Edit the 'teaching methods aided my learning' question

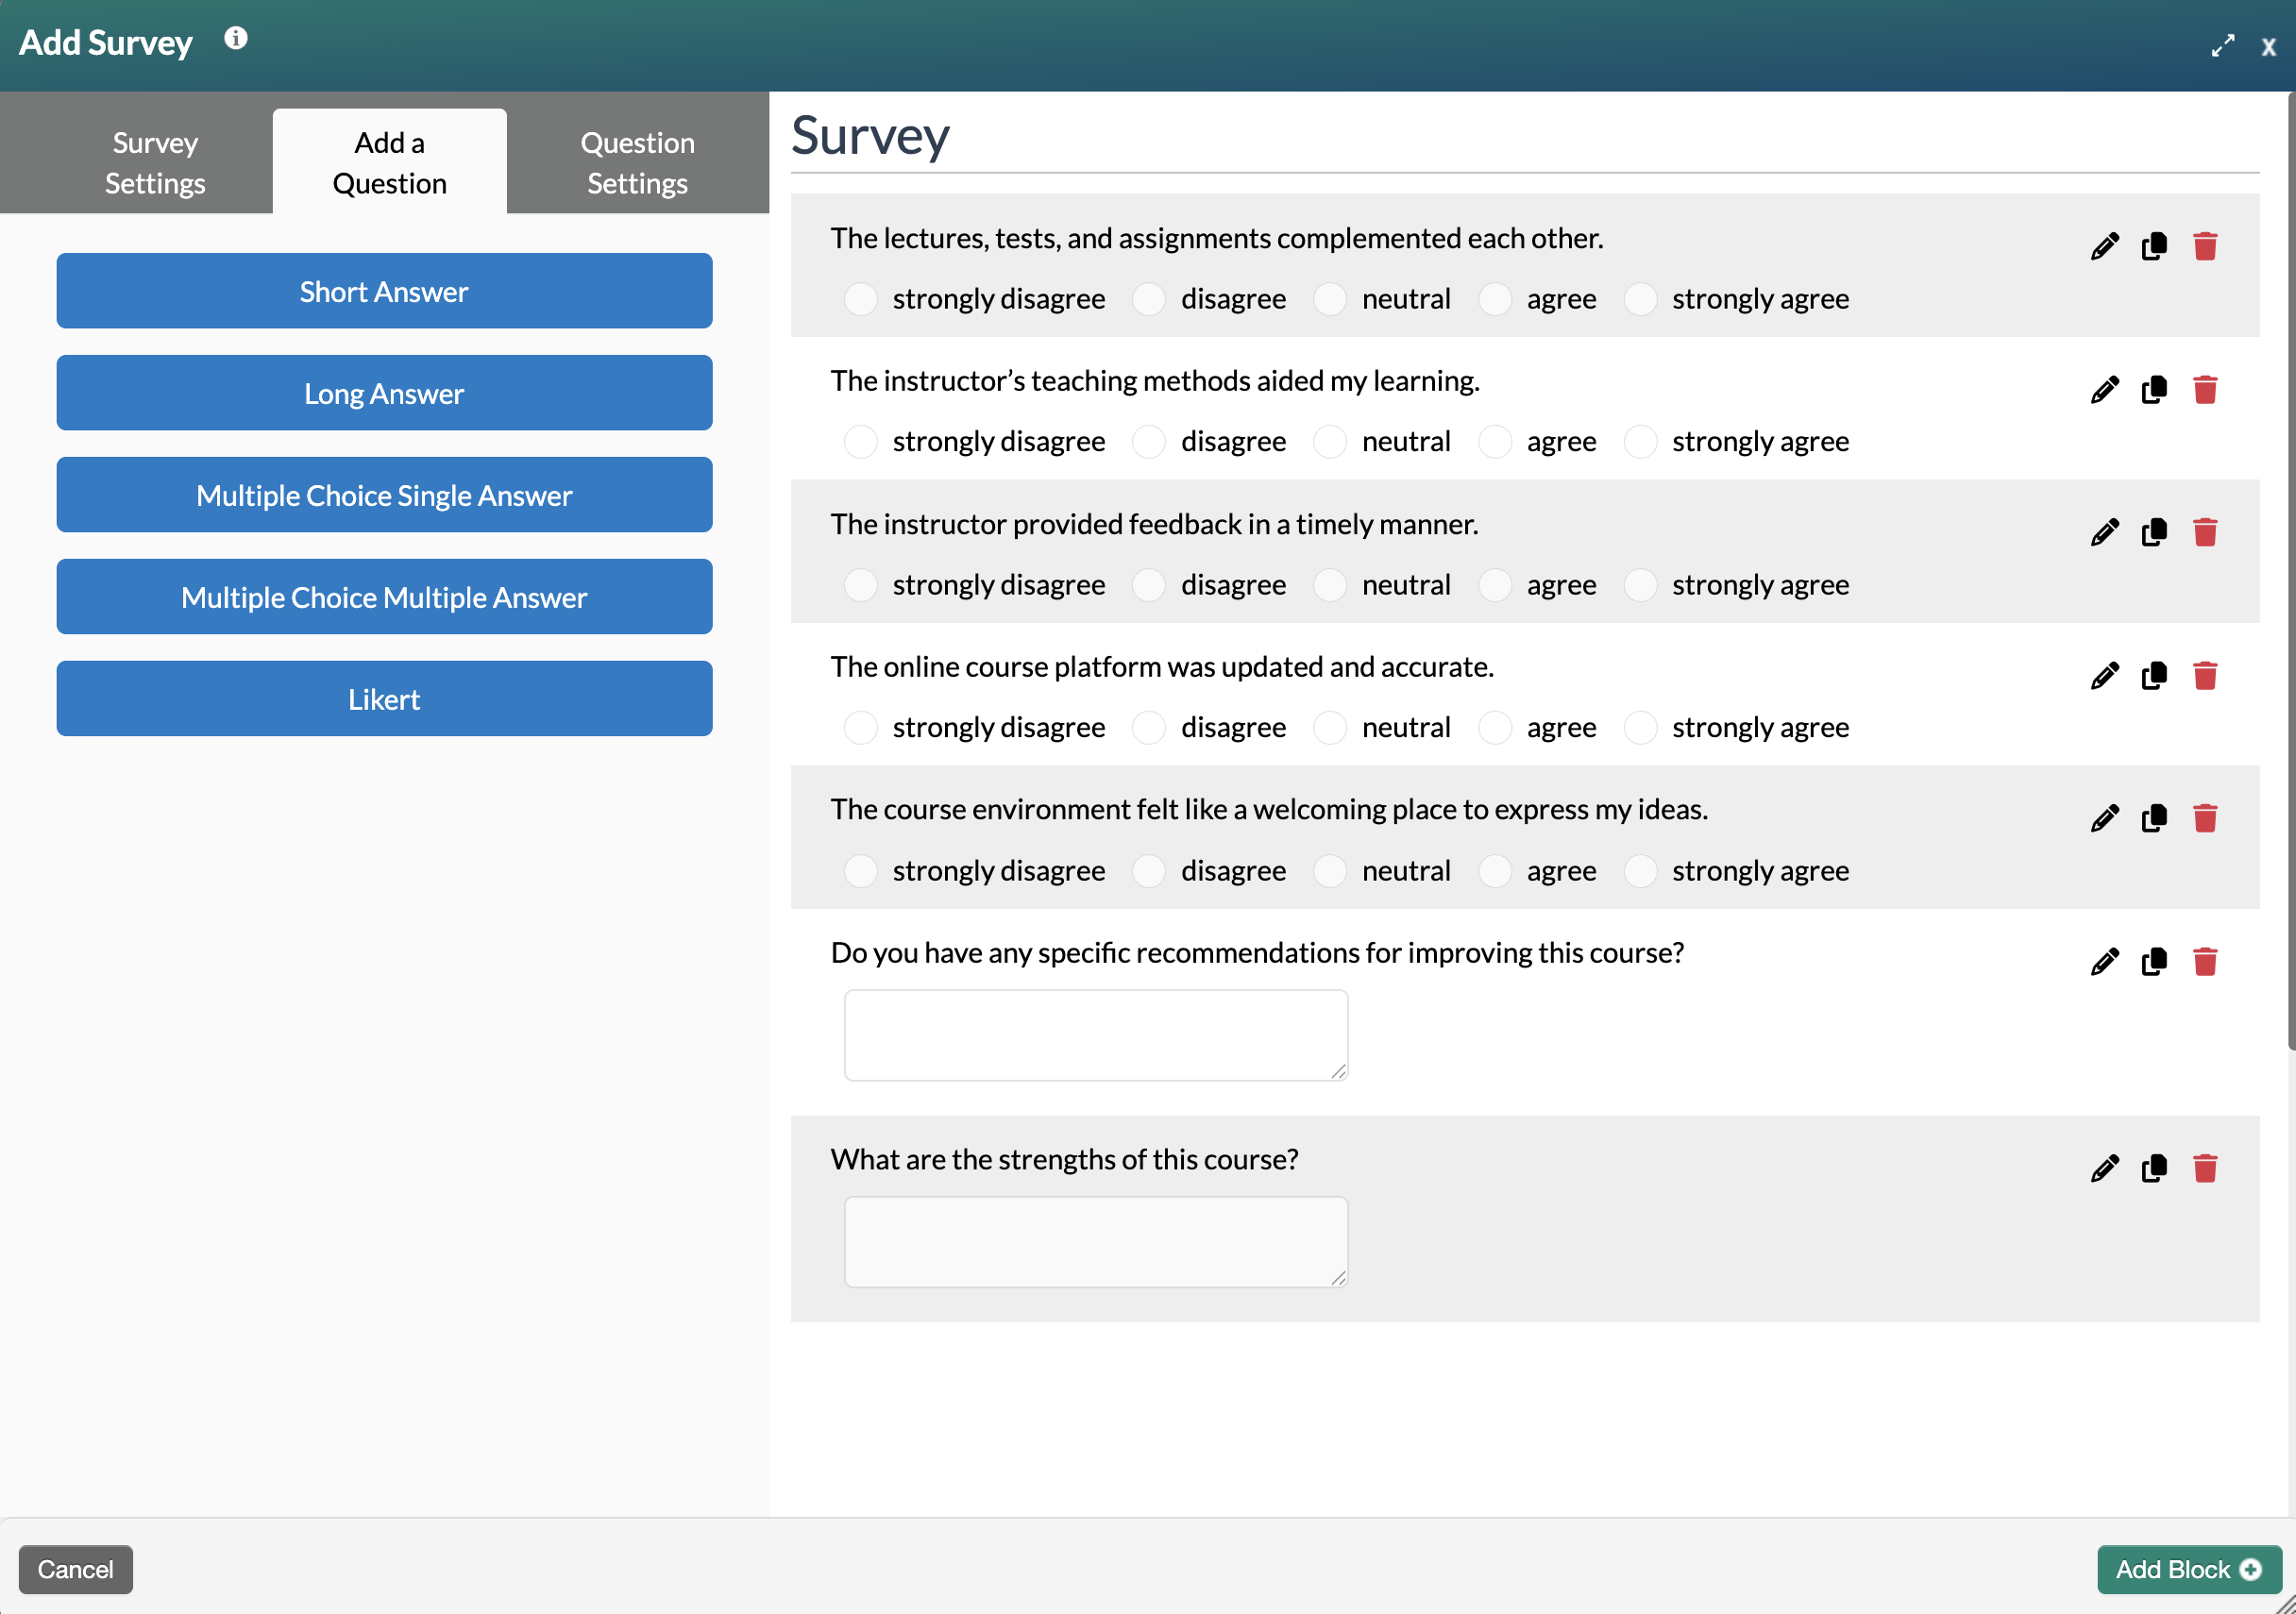click(x=2104, y=389)
